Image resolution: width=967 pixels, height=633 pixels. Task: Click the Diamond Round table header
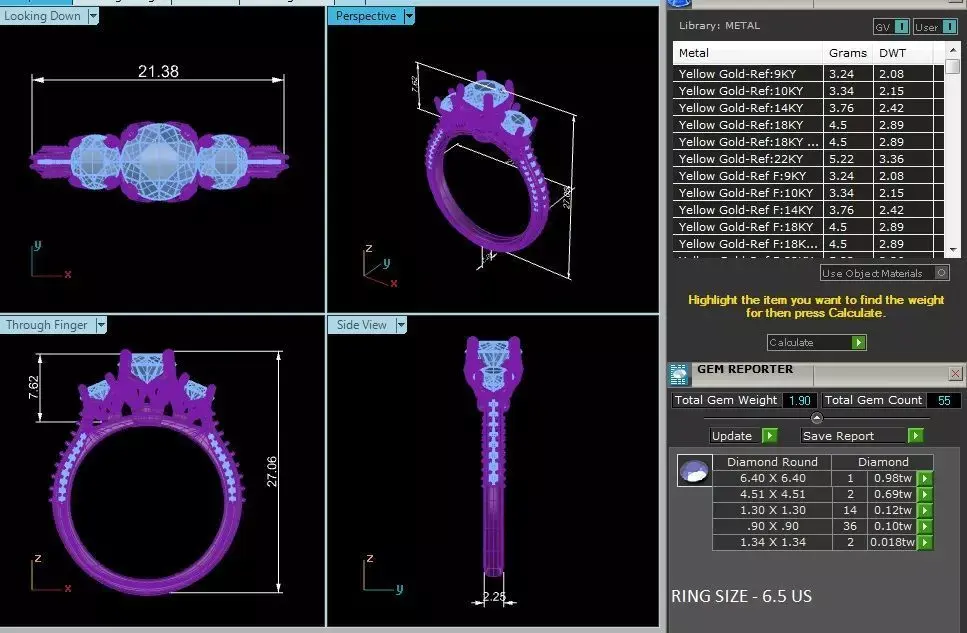772,462
